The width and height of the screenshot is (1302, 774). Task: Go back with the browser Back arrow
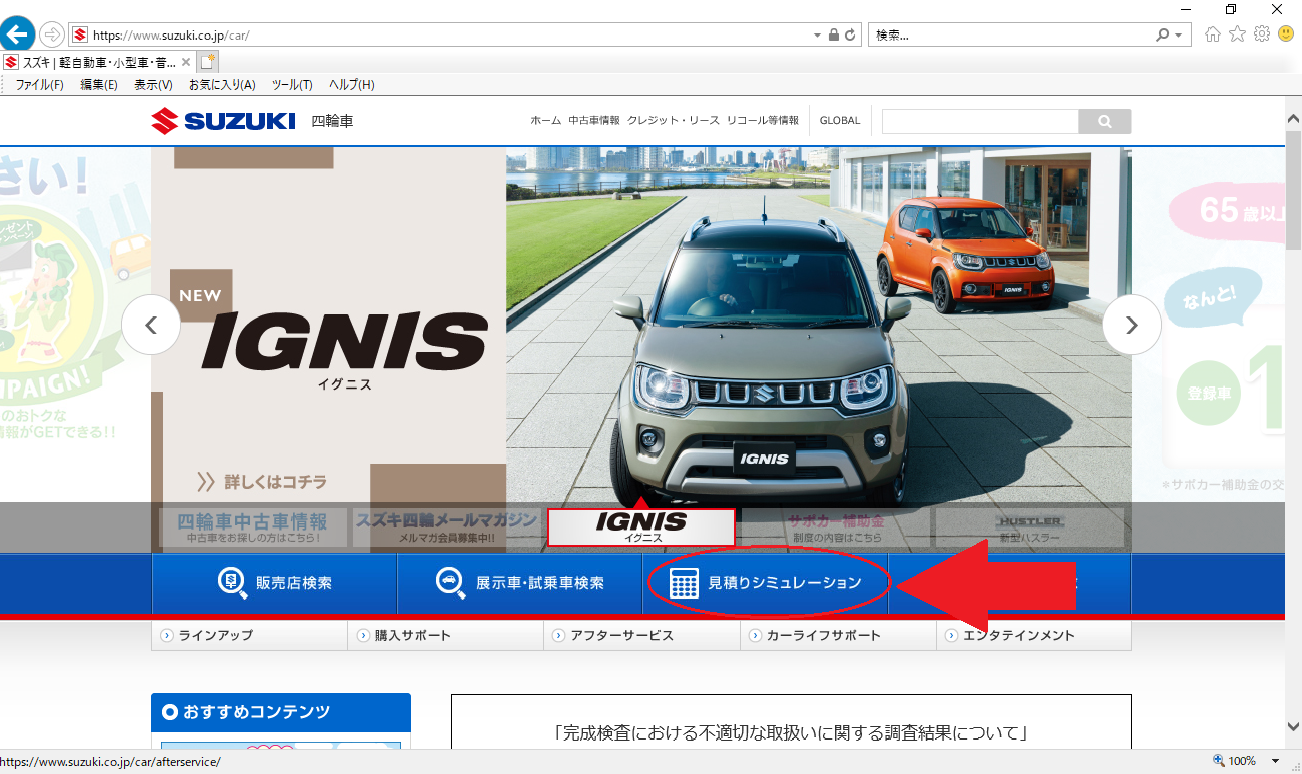17,35
